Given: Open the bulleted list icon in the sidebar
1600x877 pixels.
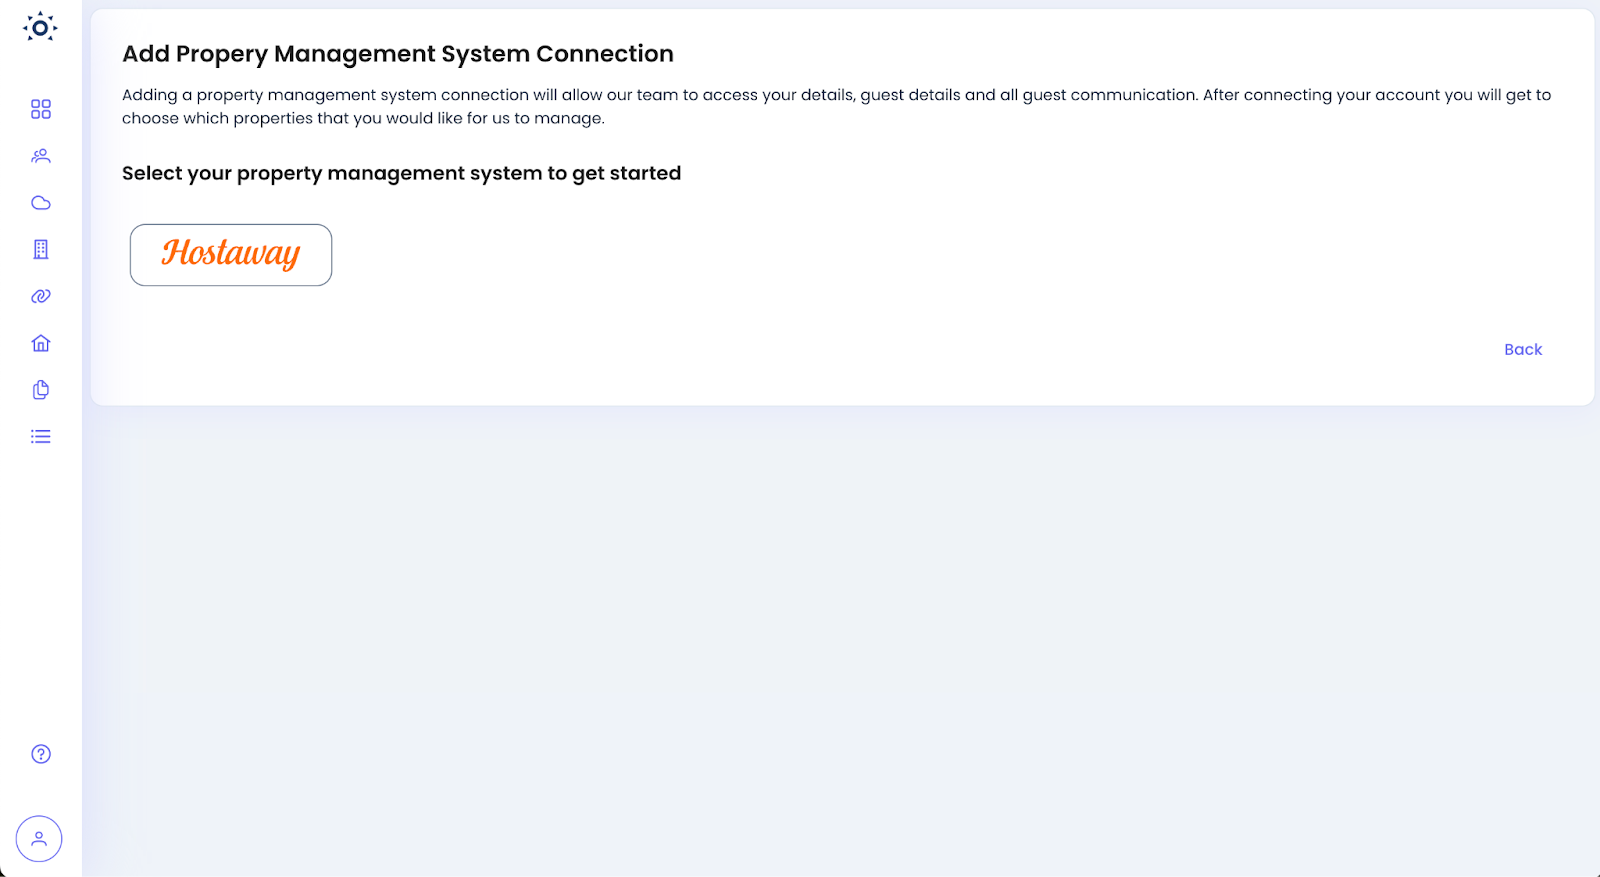Looking at the screenshot, I should coord(41,436).
